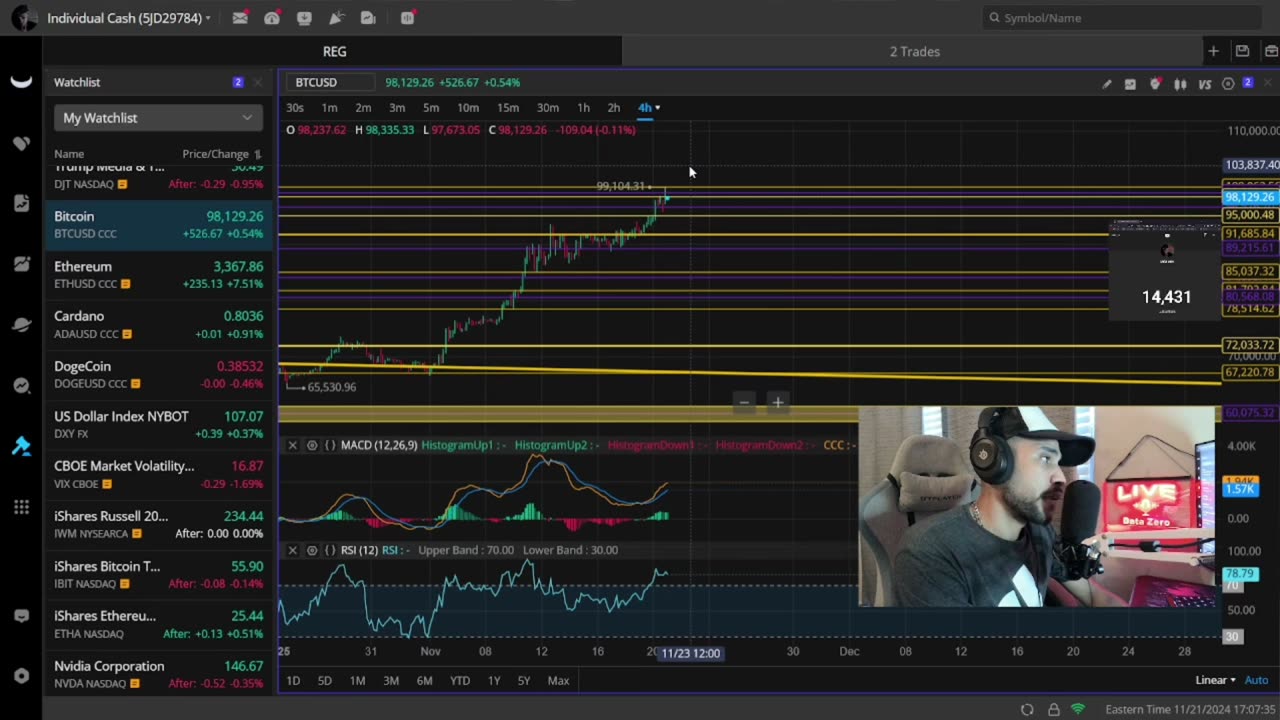Image resolution: width=1280 pixels, height=720 pixels.
Task: Select Ethereum row in watchlist
Action: click(x=158, y=275)
